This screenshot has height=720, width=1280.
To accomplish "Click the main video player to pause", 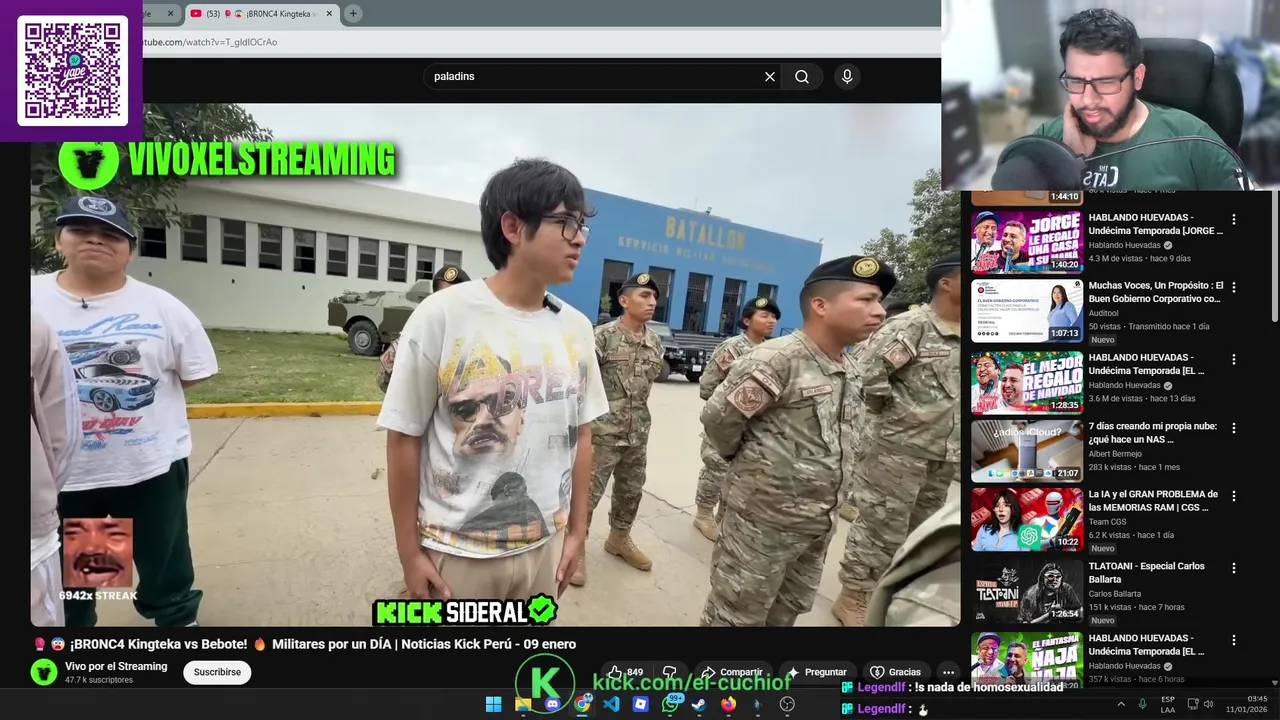I will pyautogui.click(x=495, y=365).
